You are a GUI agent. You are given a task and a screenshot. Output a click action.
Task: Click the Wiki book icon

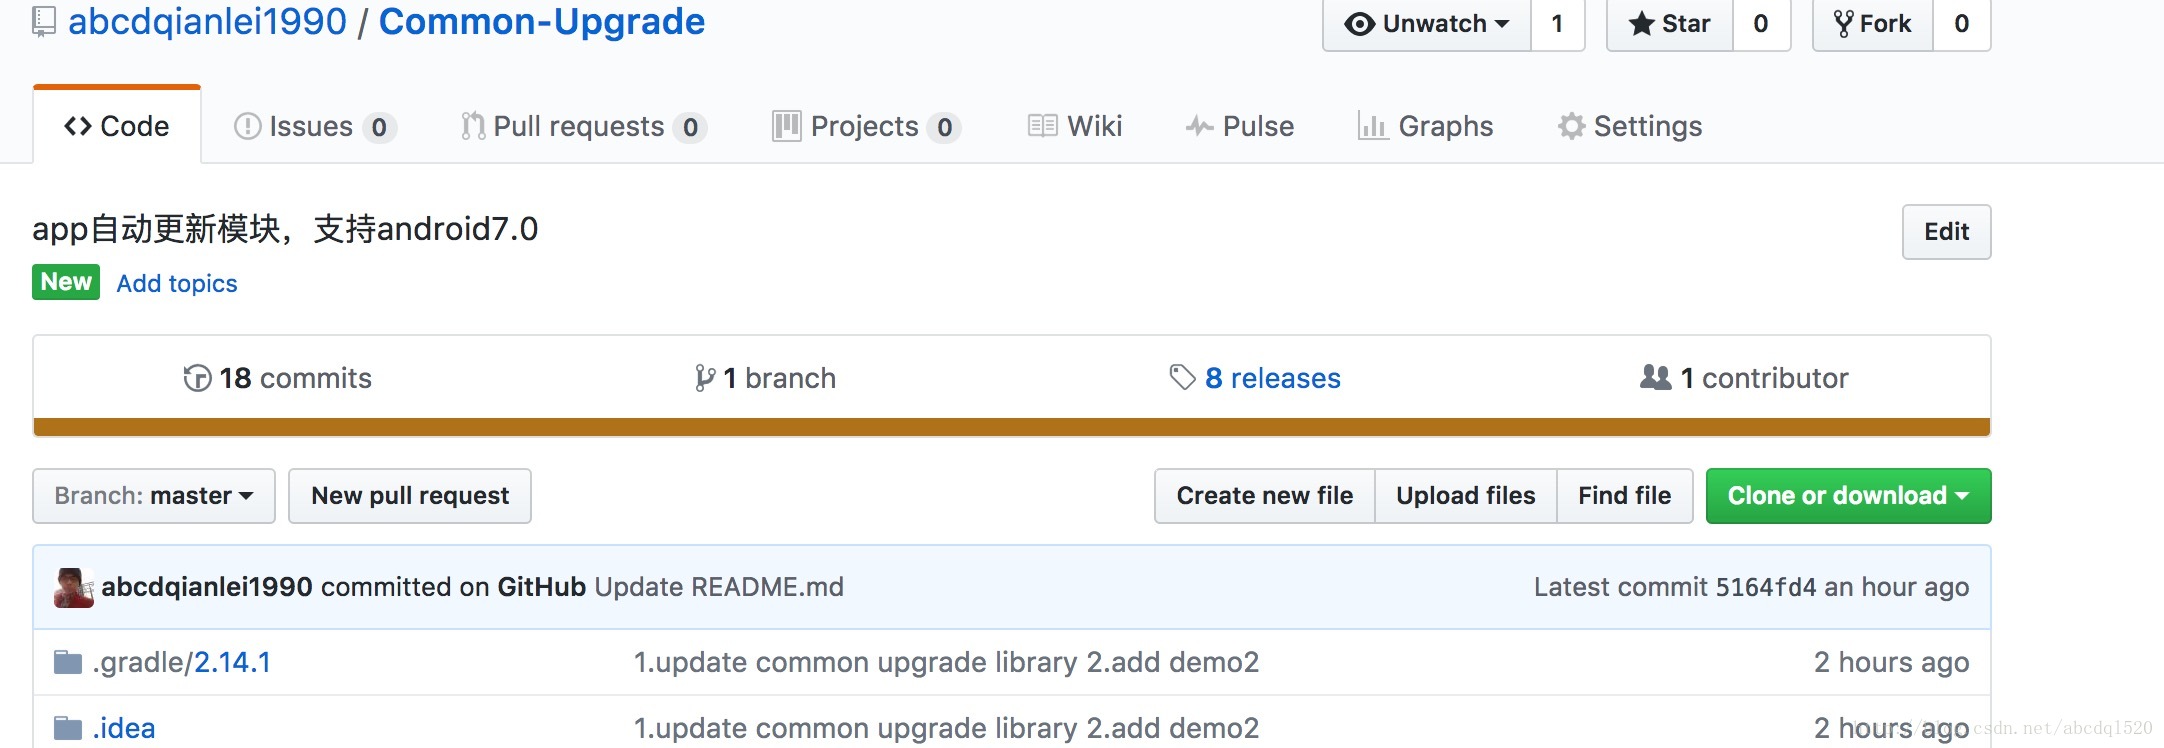(x=1043, y=126)
